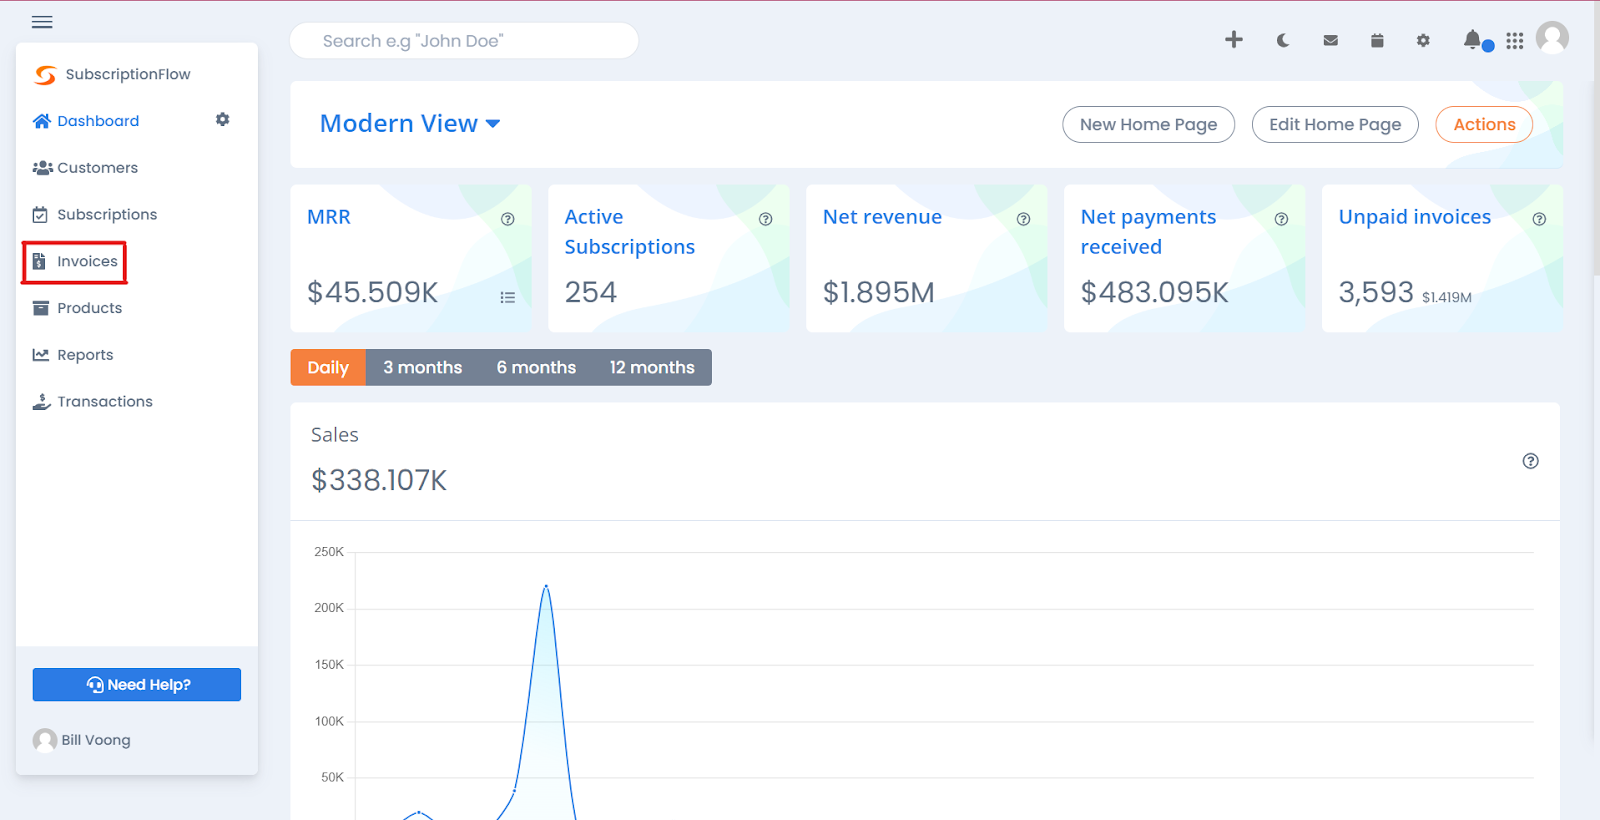Open the apps grid icon
Screen dimensions: 1600x820
[1515, 40]
